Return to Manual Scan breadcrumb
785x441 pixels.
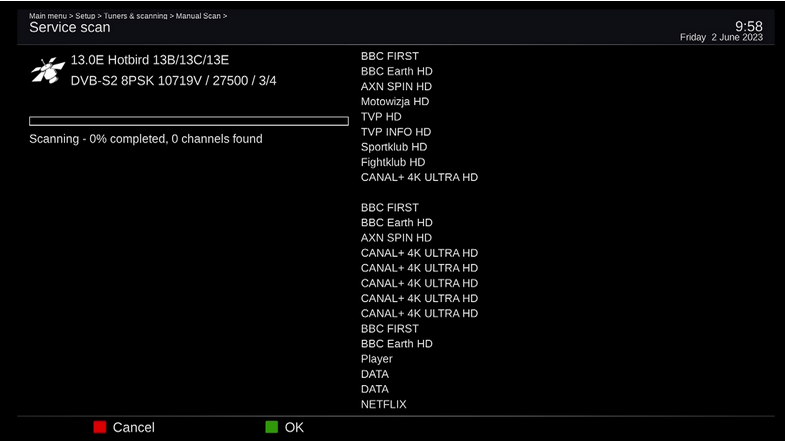click(x=198, y=16)
